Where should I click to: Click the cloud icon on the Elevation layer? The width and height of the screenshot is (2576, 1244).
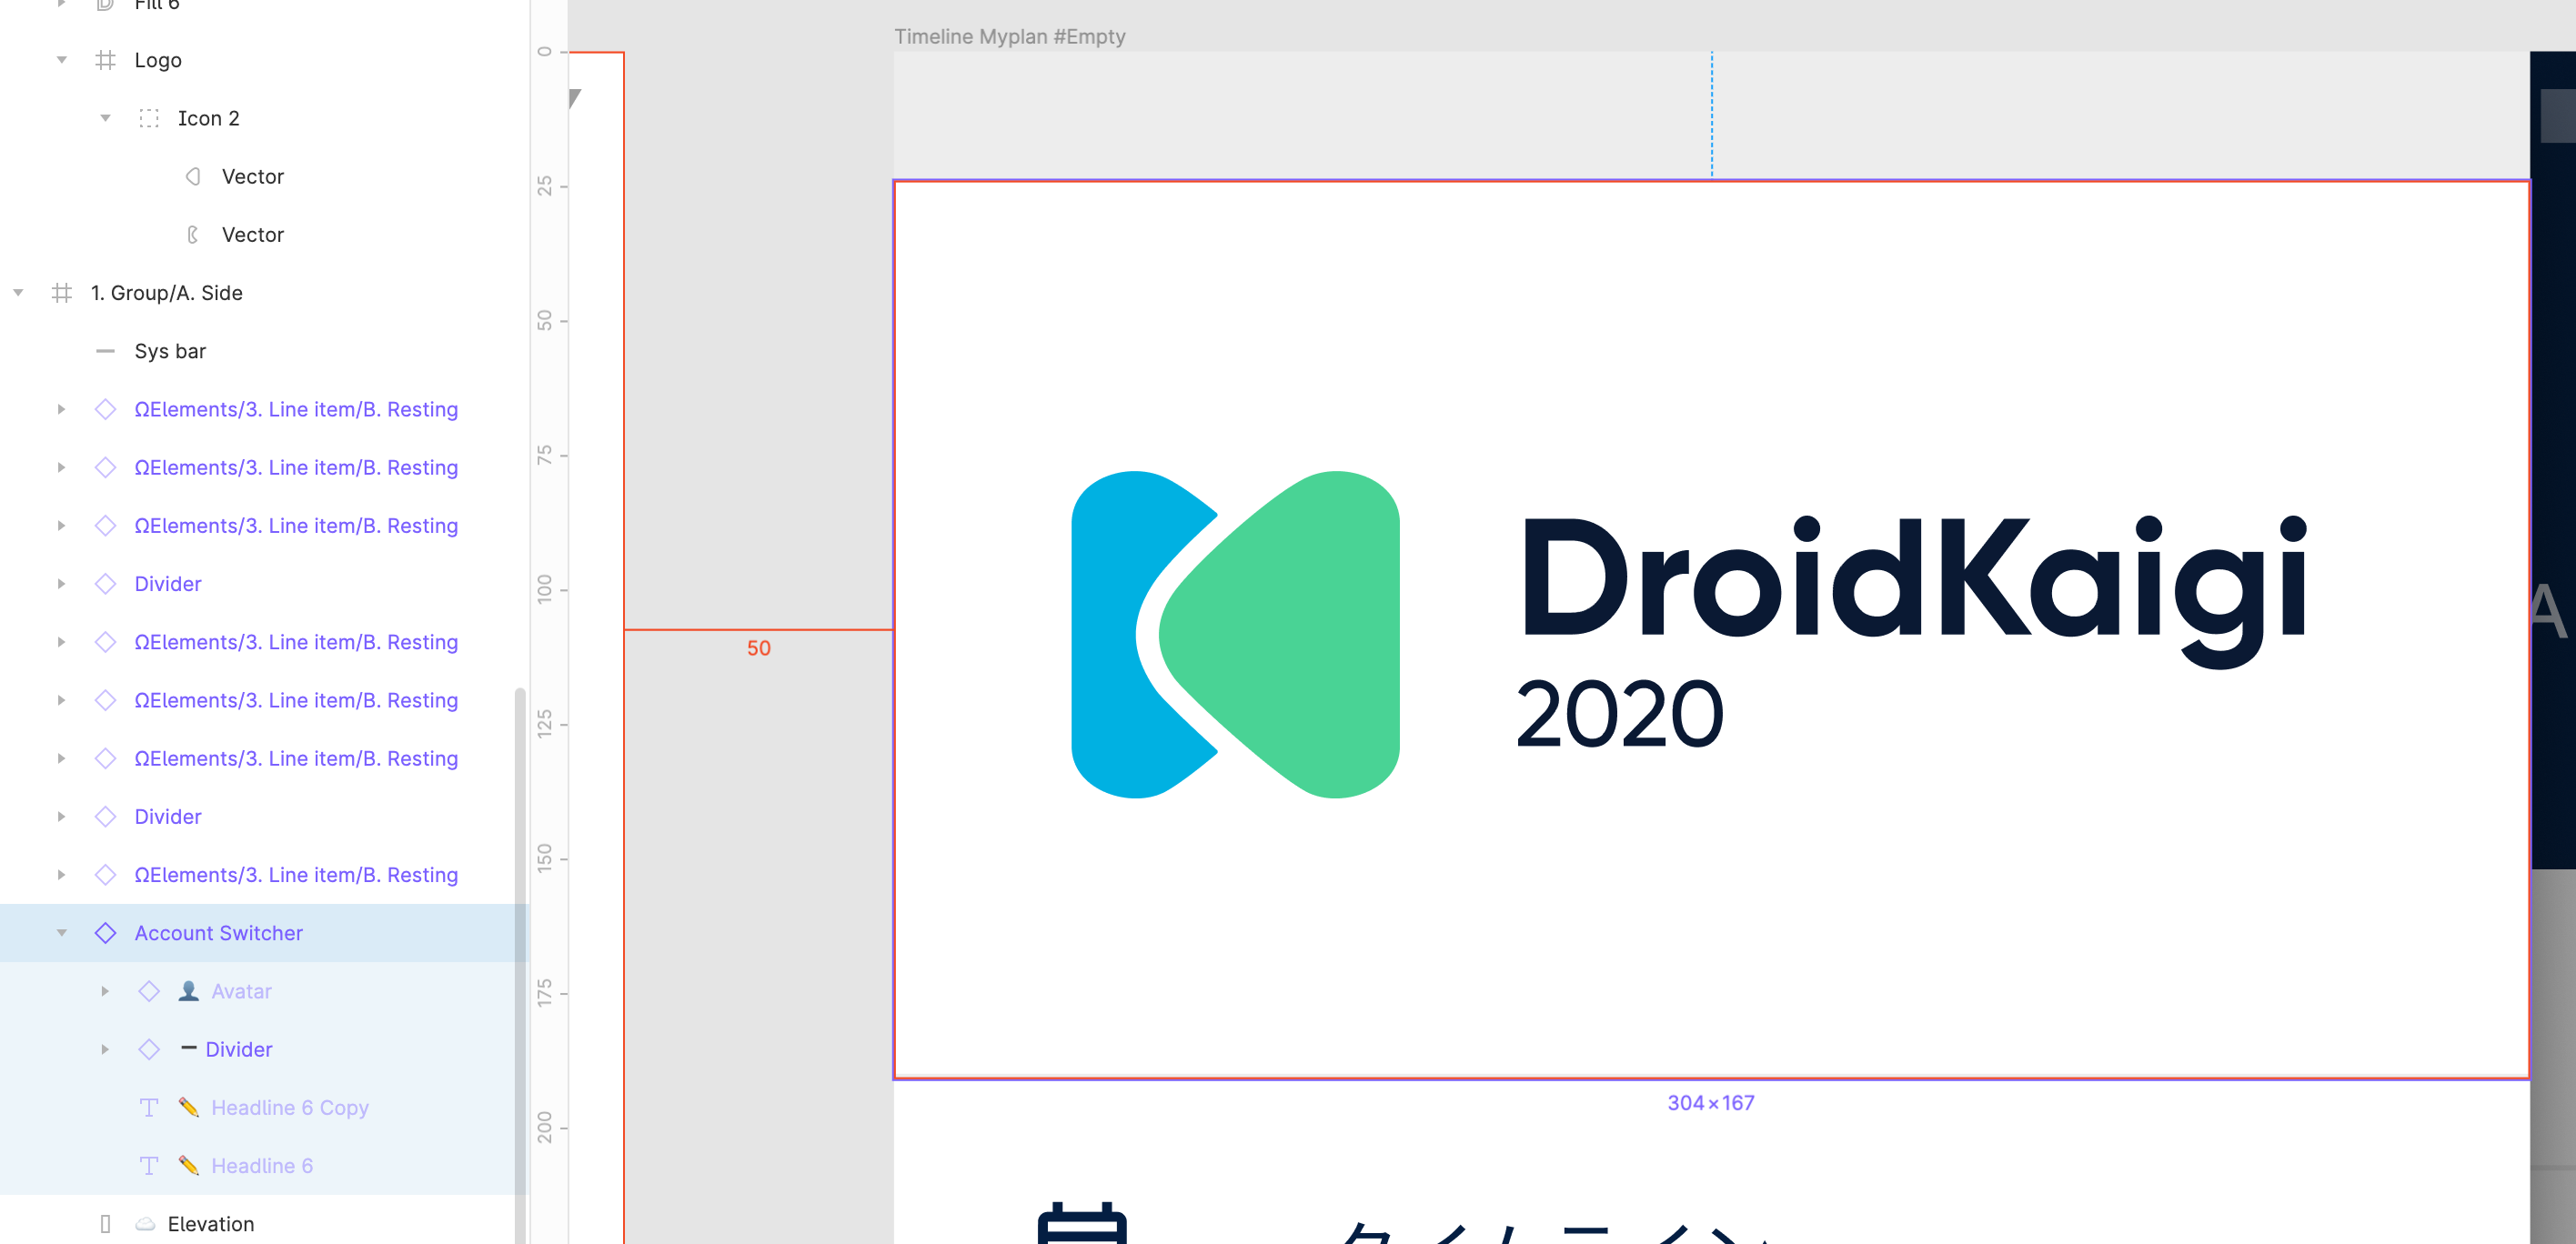click(x=145, y=1224)
